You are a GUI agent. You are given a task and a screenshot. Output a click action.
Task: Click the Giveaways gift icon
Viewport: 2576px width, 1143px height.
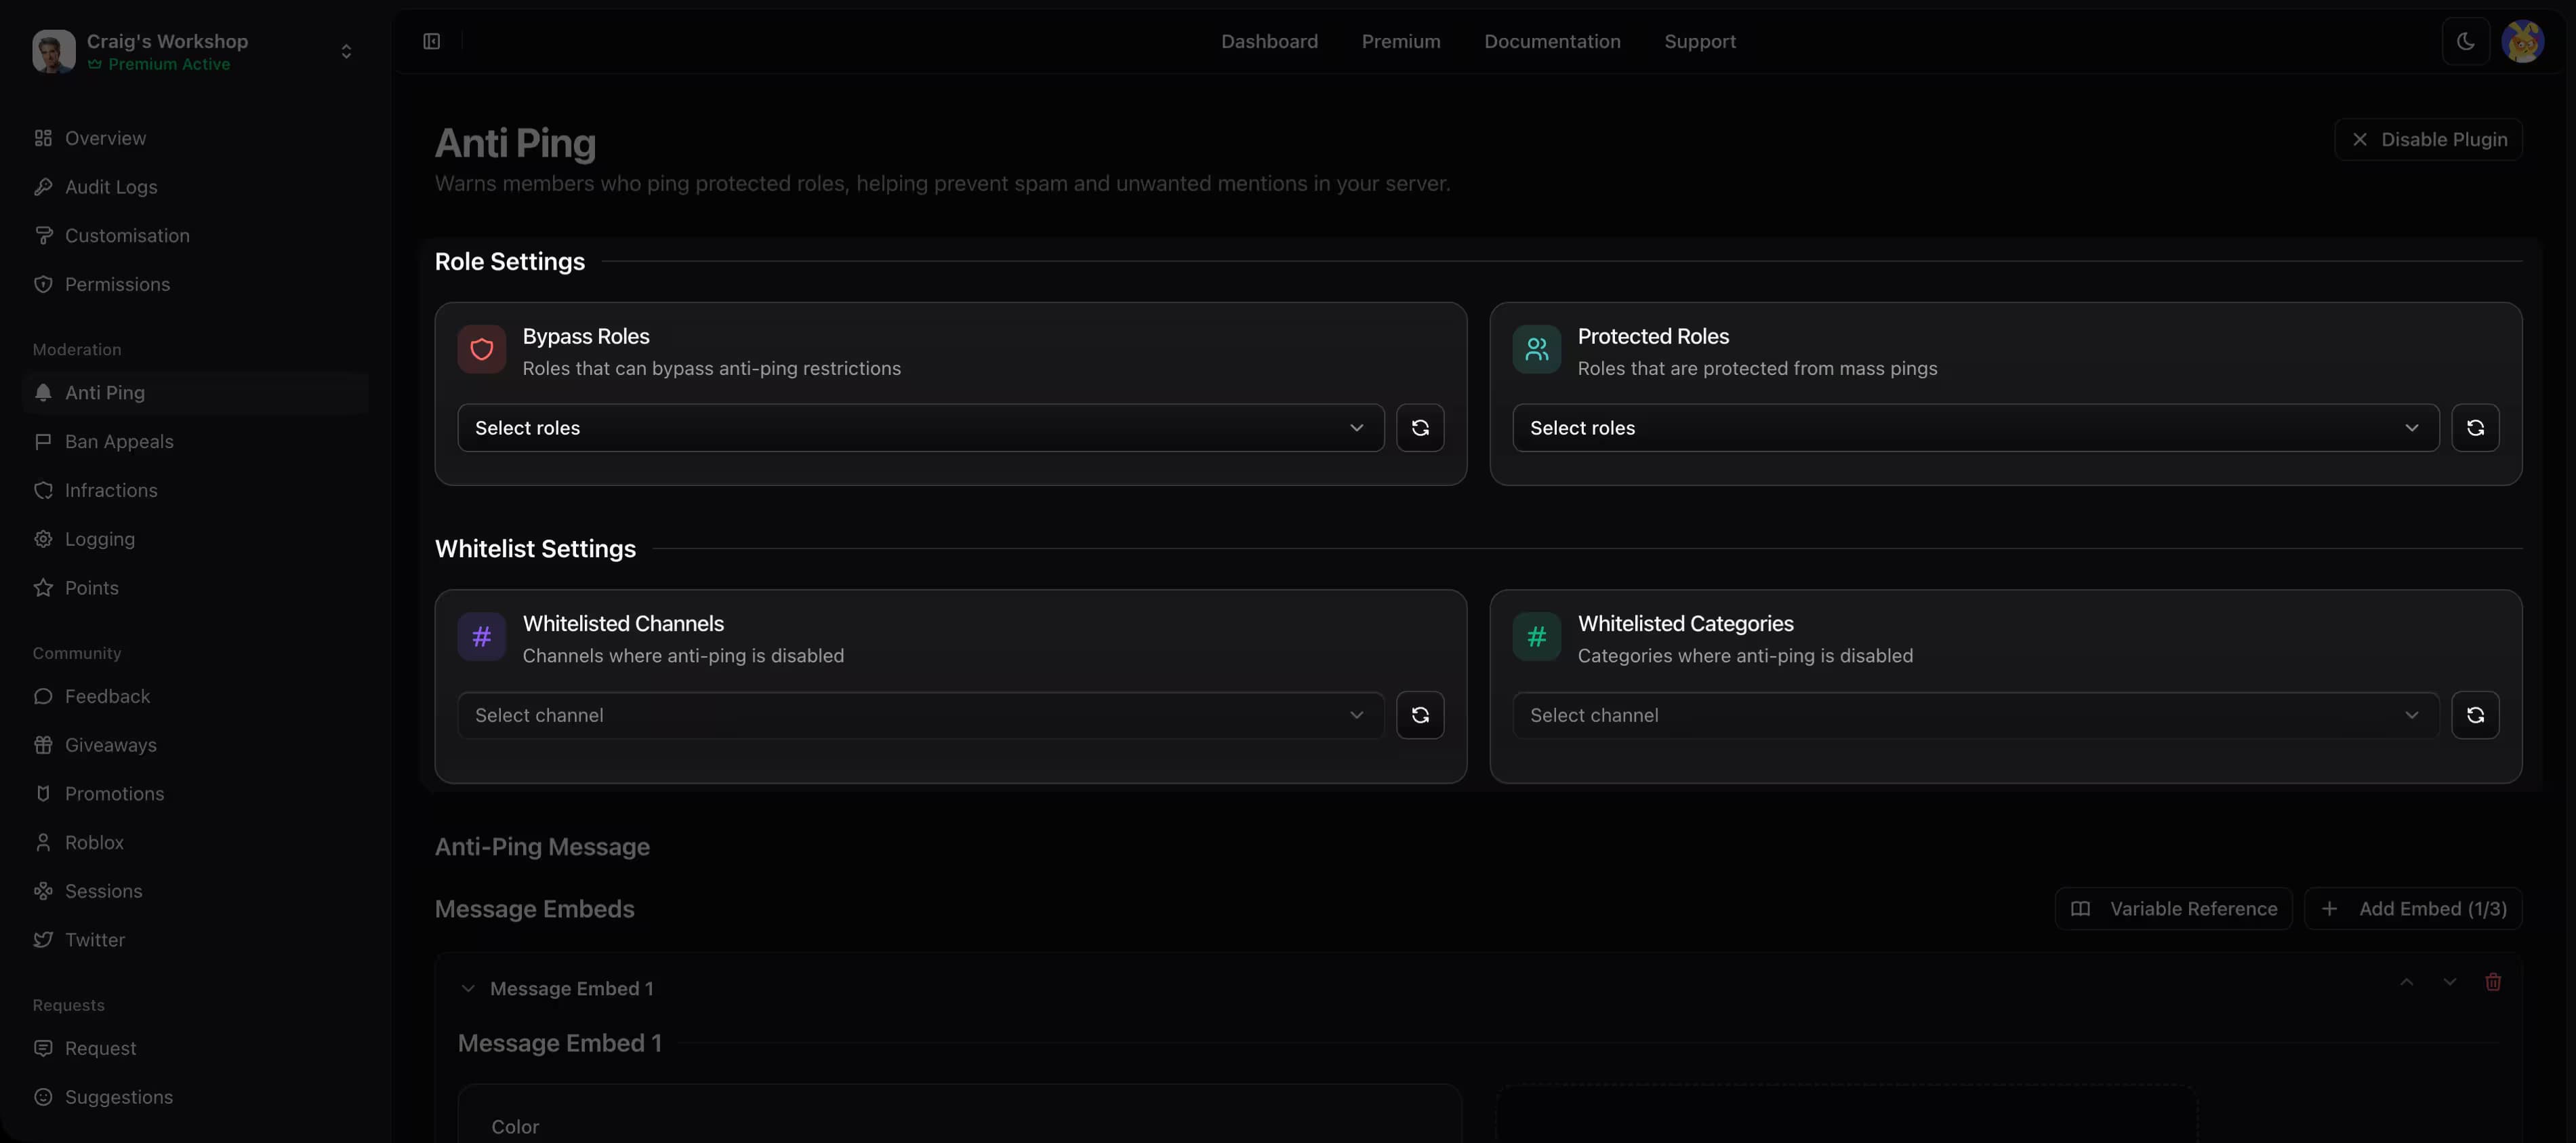[x=43, y=745]
